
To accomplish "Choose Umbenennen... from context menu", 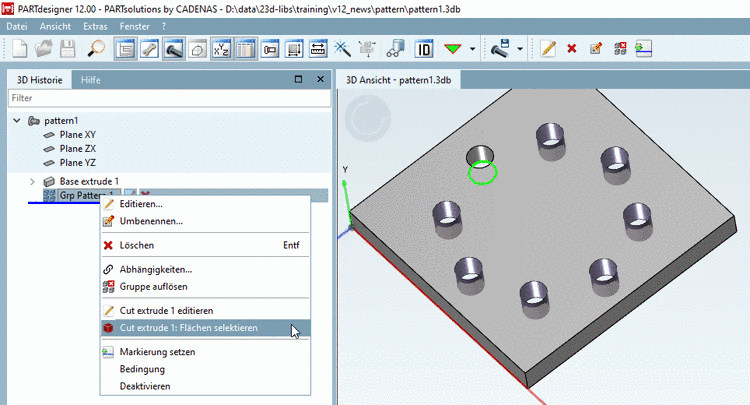I will (205, 221).
